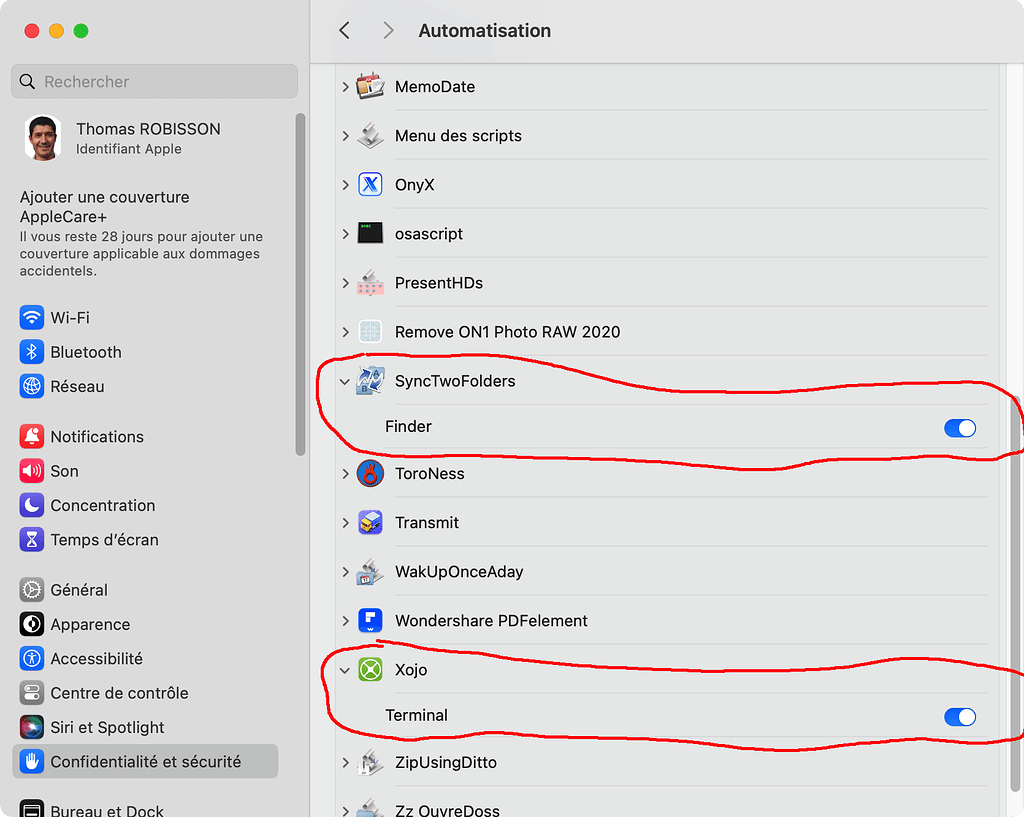1024x817 pixels.
Task: Expand the Wondershare PDFelement row chevron
Action: click(345, 620)
